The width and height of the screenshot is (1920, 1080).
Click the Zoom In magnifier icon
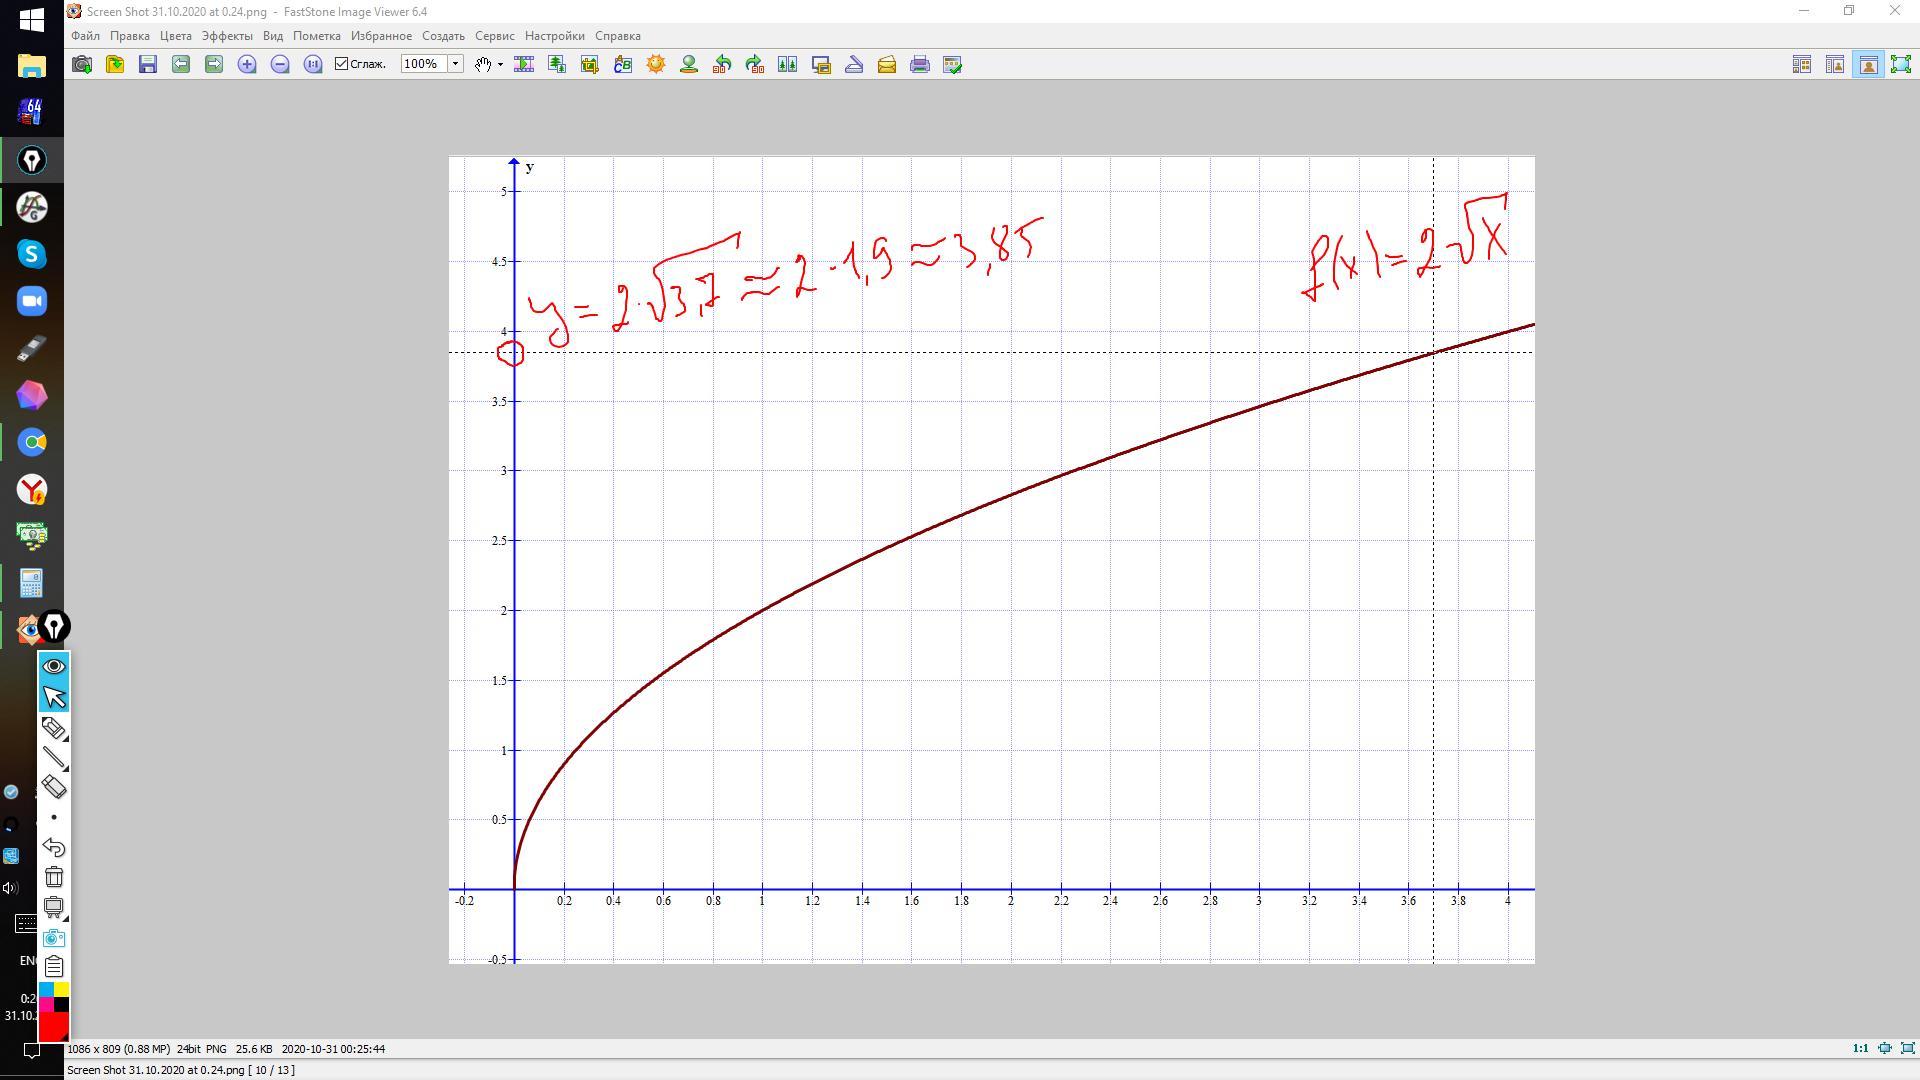point(247,65)
